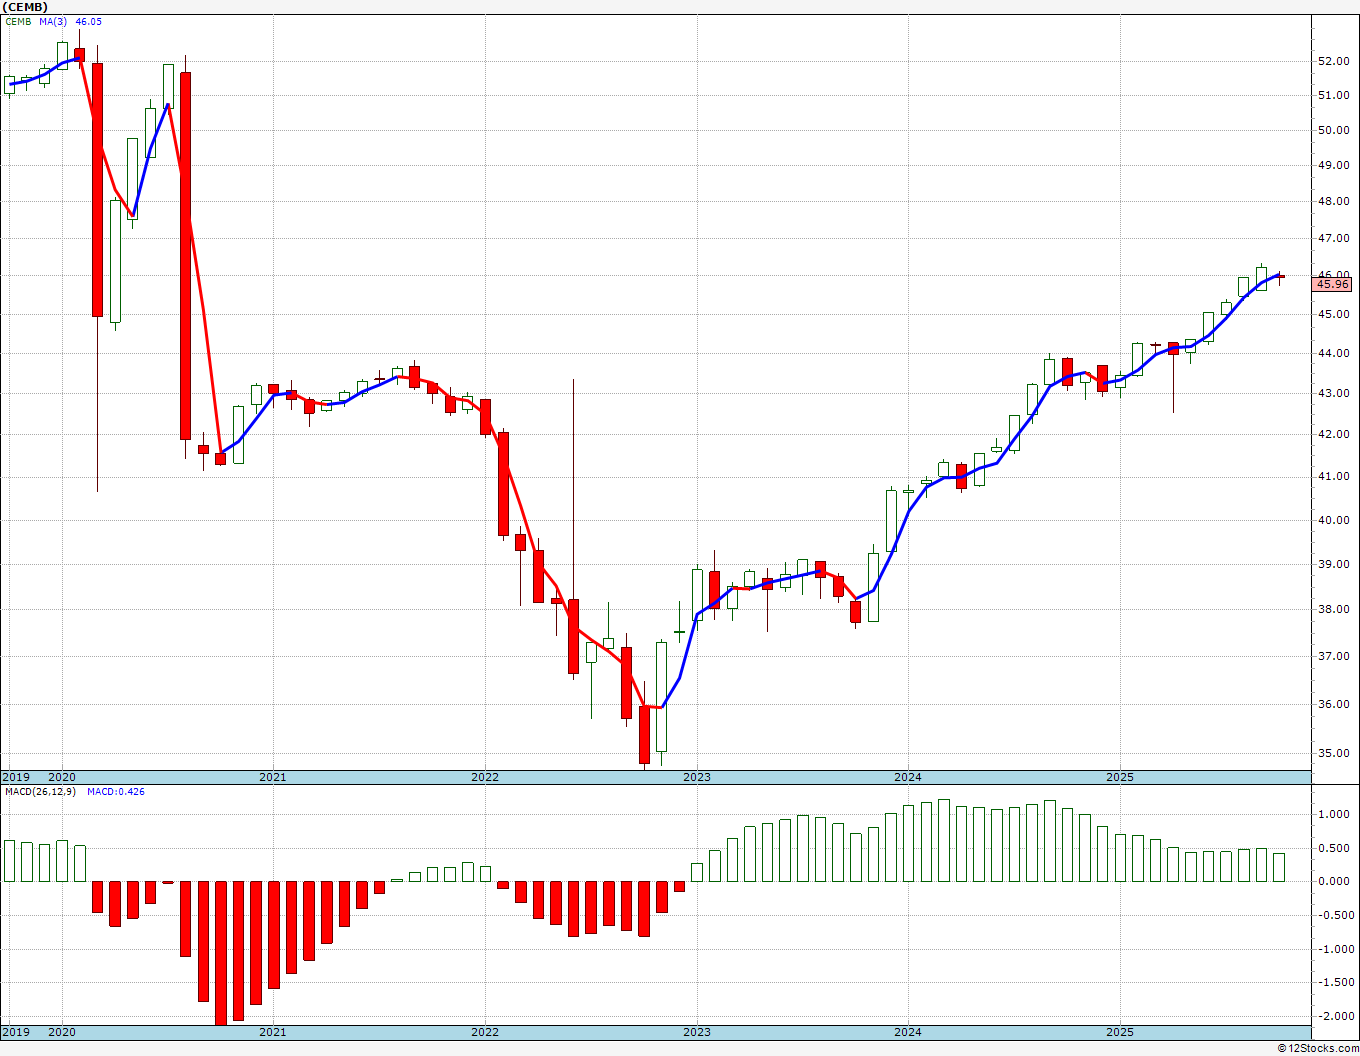This screenshot has height=1056, width=1360.
Task: Click the 35.00 price axis label
Action: tap(1334, 753)
